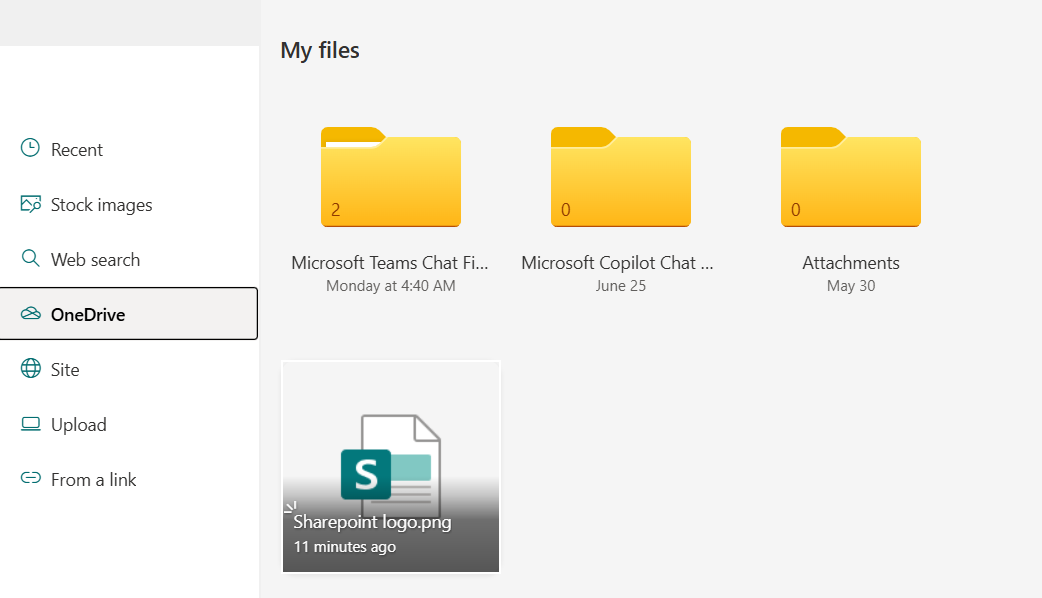Click the Stock images icon

(30, 203)
